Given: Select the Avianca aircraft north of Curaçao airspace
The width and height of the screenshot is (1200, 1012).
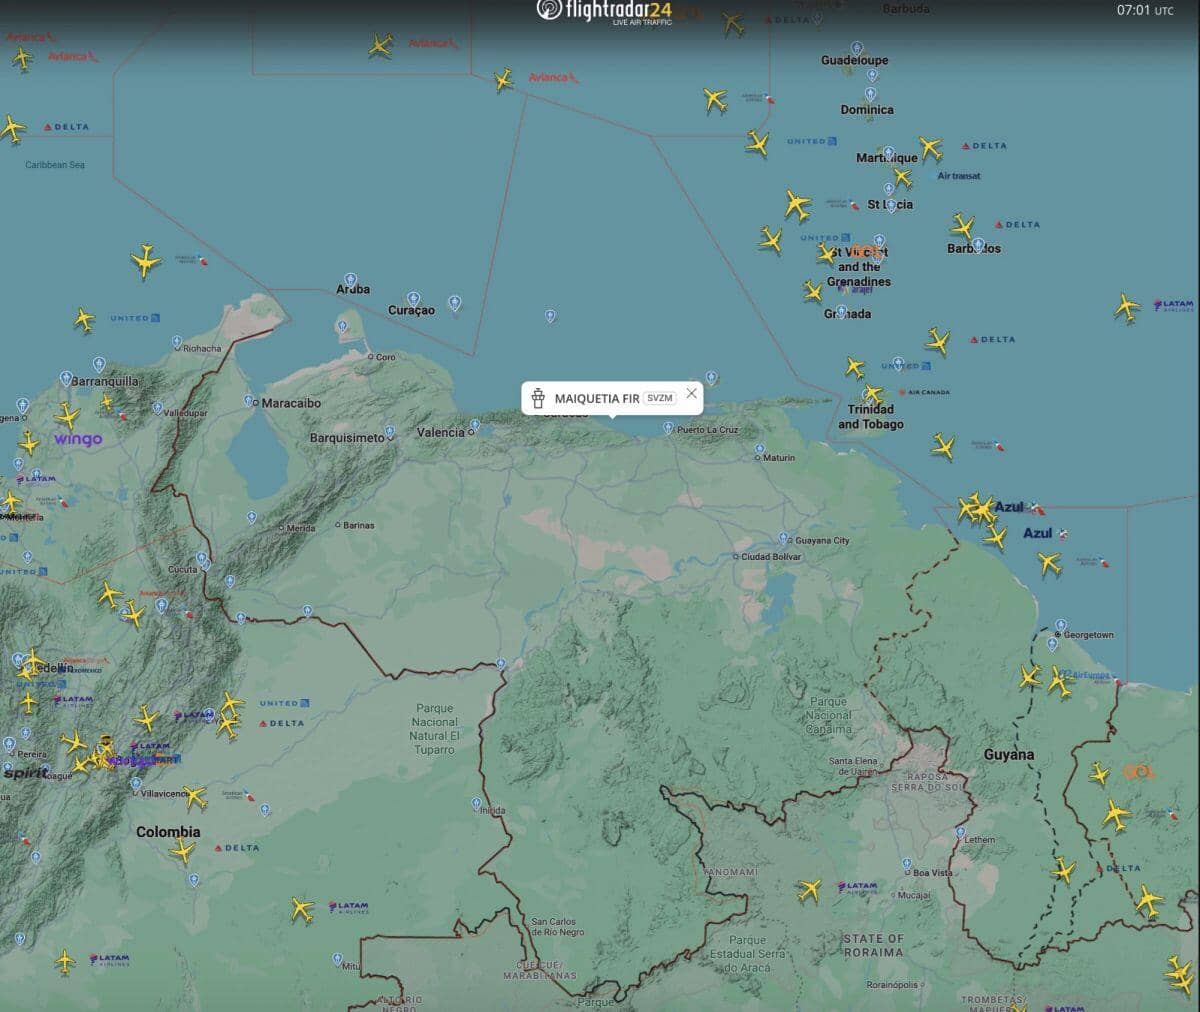Looking at the screenshot, I should (x=503, y=80).
